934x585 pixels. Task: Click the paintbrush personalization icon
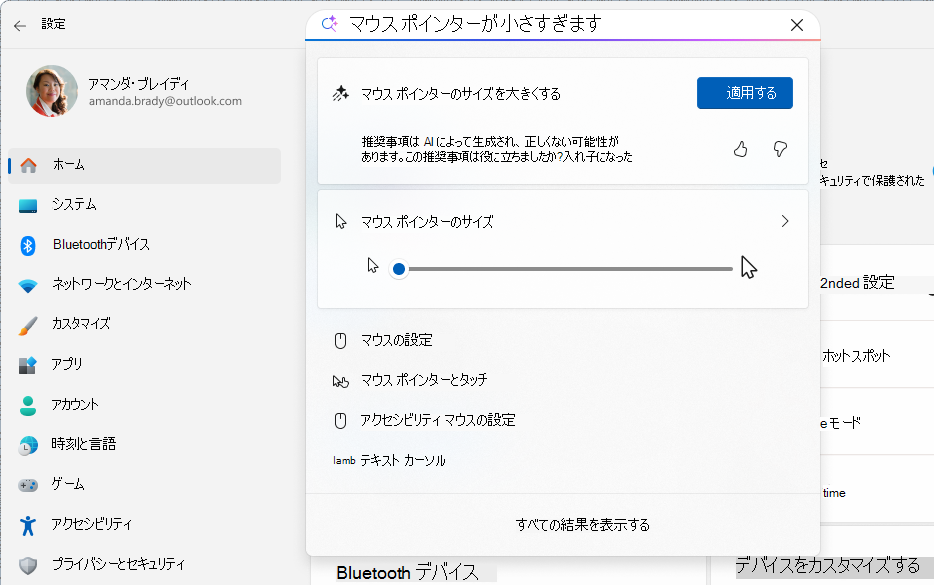click(28, 325)
